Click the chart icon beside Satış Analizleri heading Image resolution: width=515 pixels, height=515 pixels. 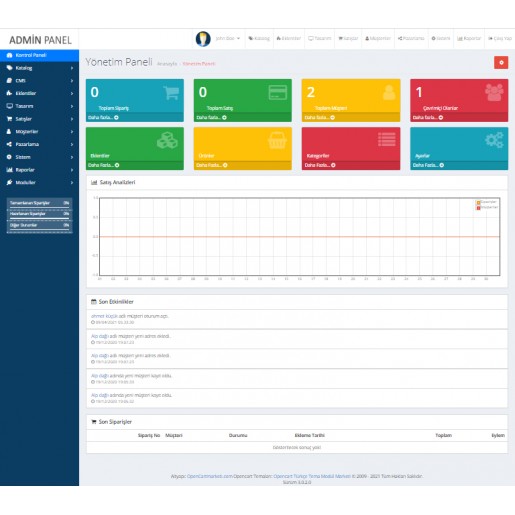tap(94, 183)
